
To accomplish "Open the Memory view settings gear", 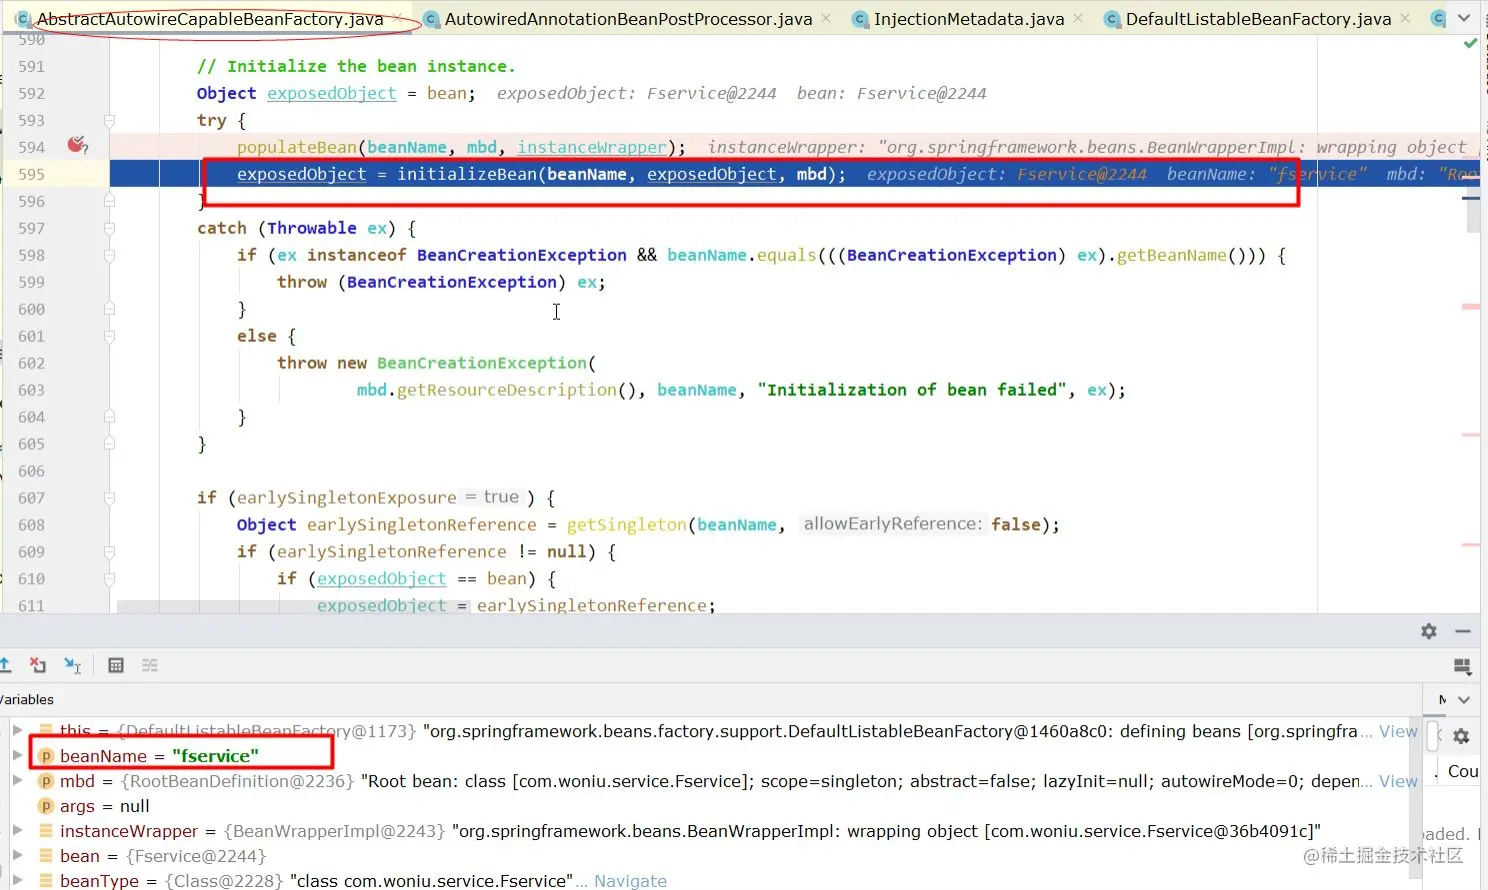I will (1461, 736).
